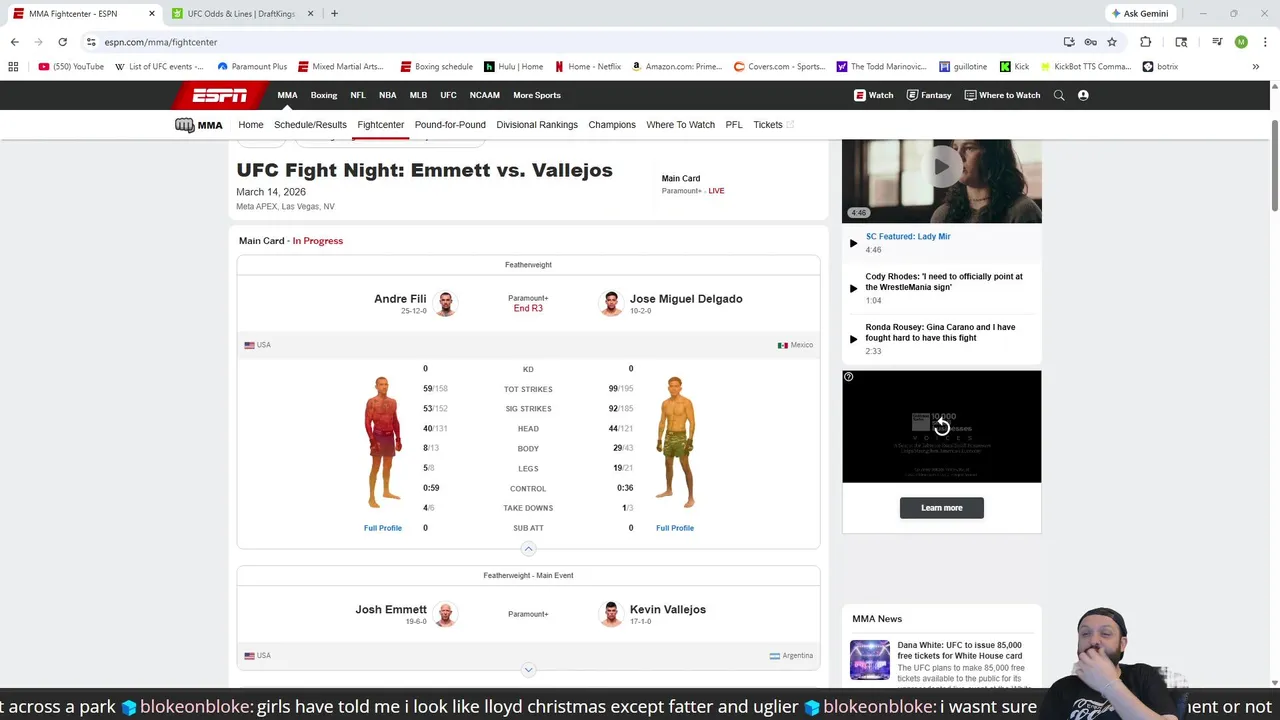The width and height of the screenshot is (1280, 720).
Task: Open Where to Watch in top bar
Action: 1002,95
